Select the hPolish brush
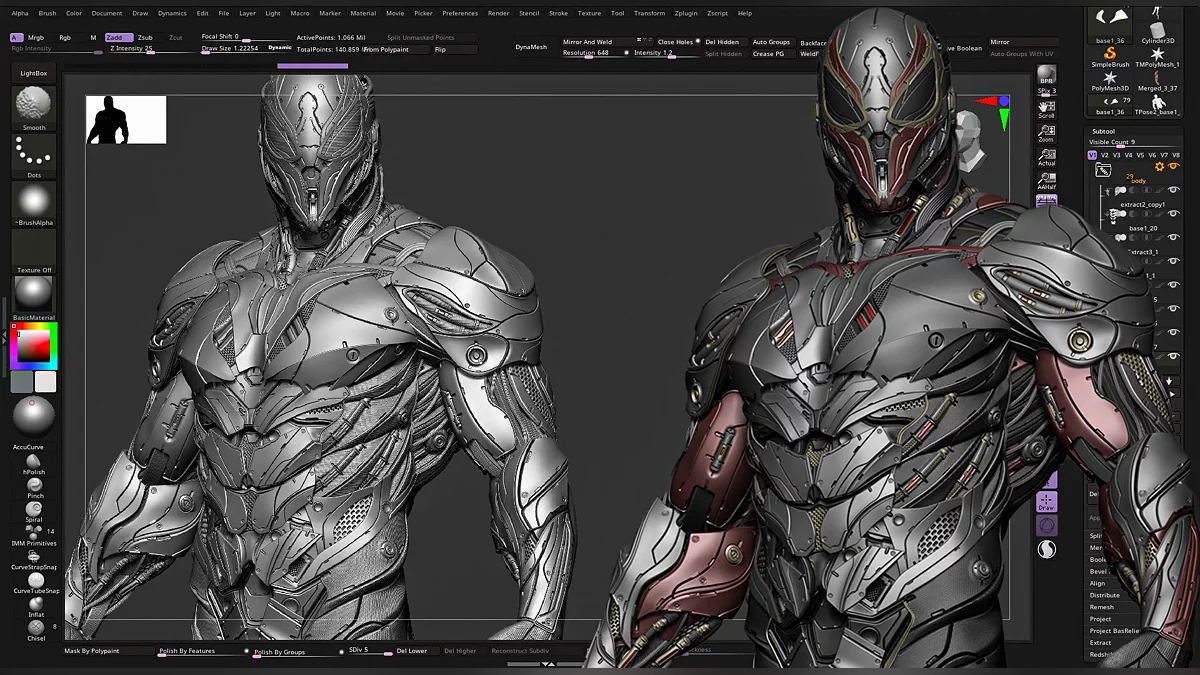1200x675 pixels. (34, 462)
